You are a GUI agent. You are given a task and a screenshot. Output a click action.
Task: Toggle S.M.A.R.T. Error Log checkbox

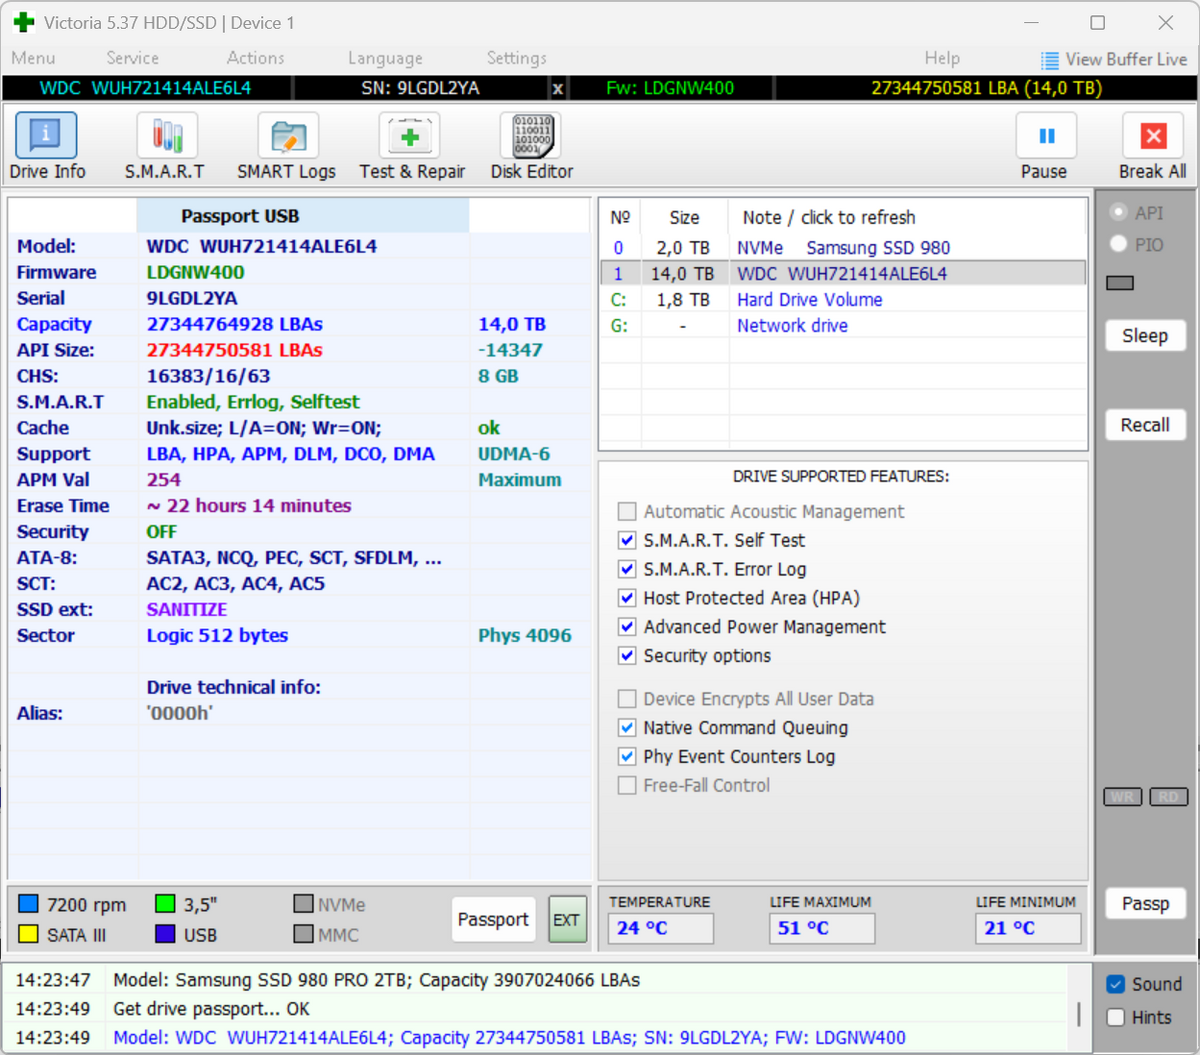pyautogui.click(x=627, y=570)
